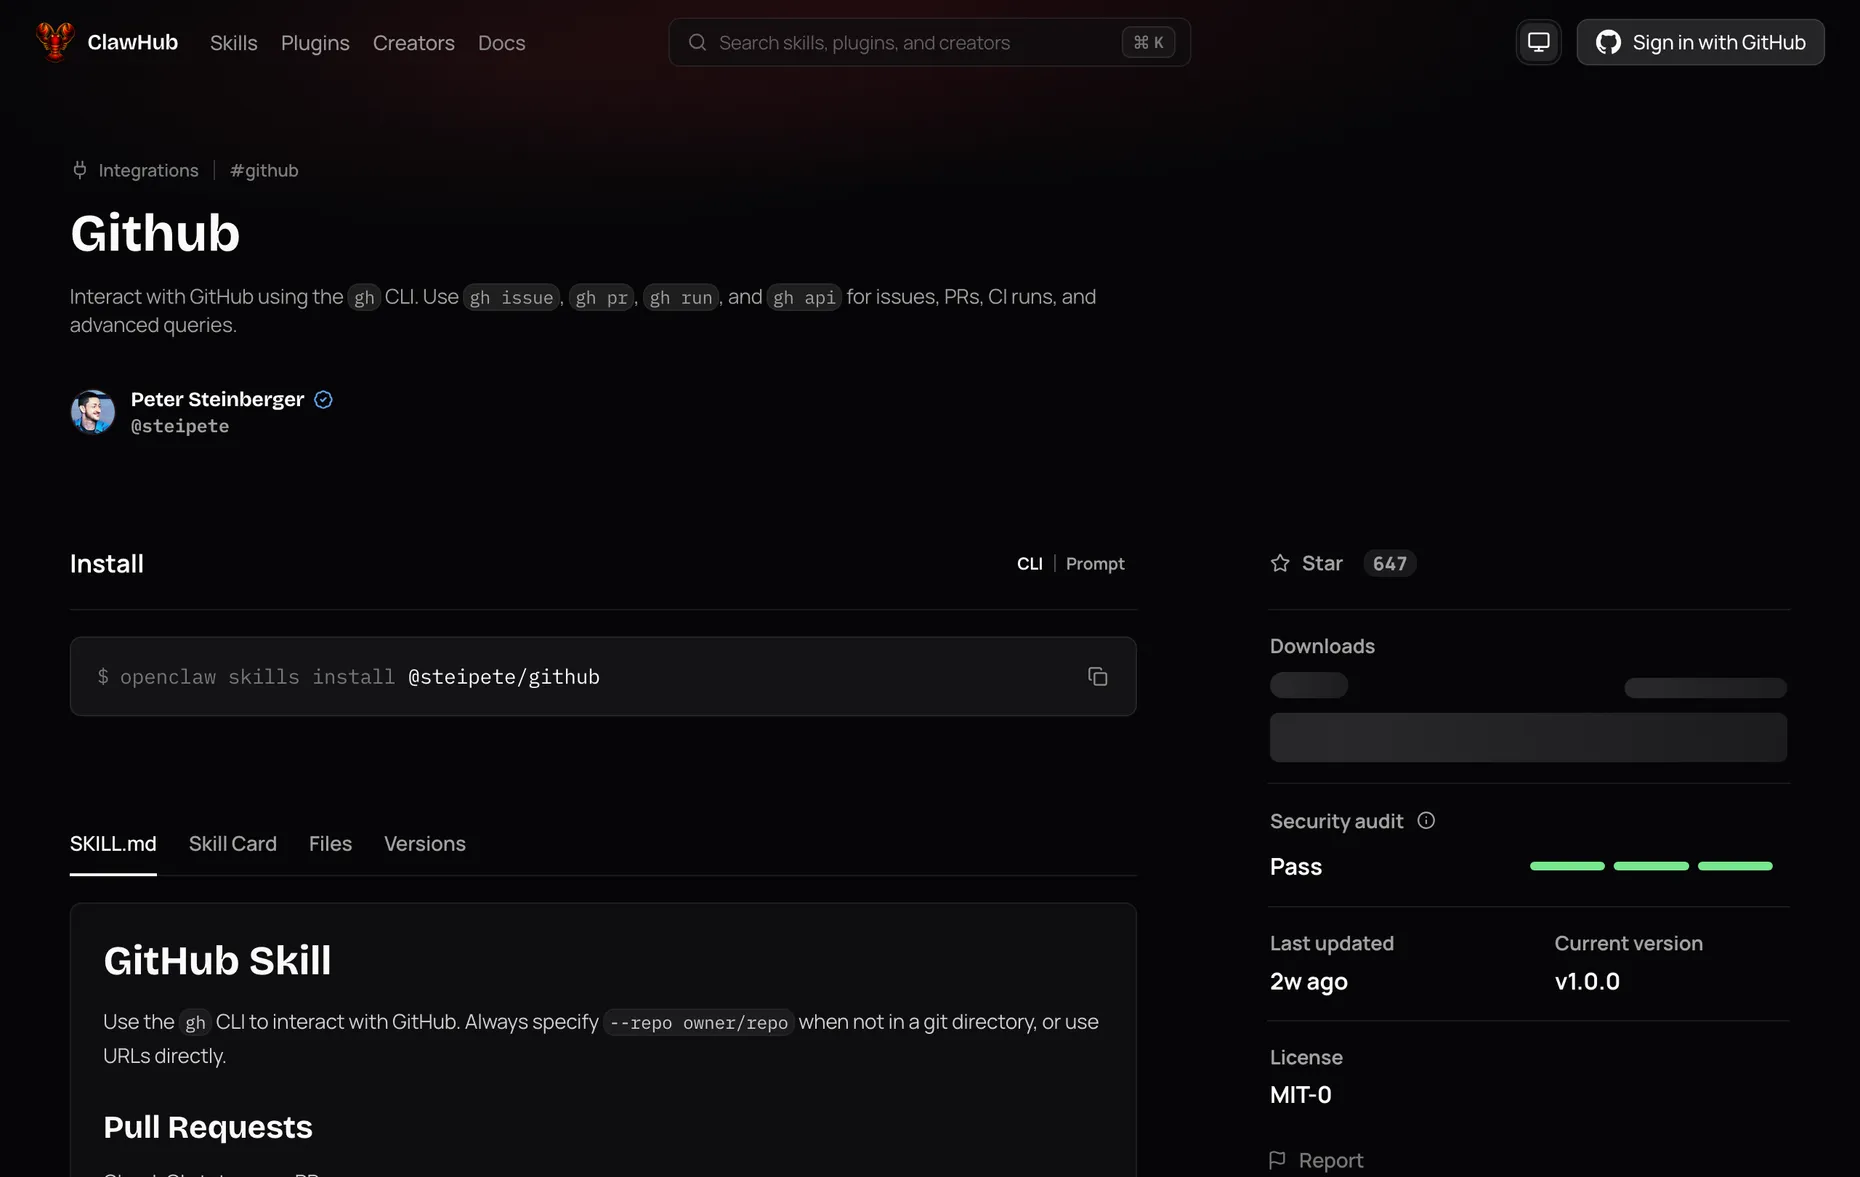The image size is (1860, 1177).
Task: Click the gh issue code chip
Action: 511,298
